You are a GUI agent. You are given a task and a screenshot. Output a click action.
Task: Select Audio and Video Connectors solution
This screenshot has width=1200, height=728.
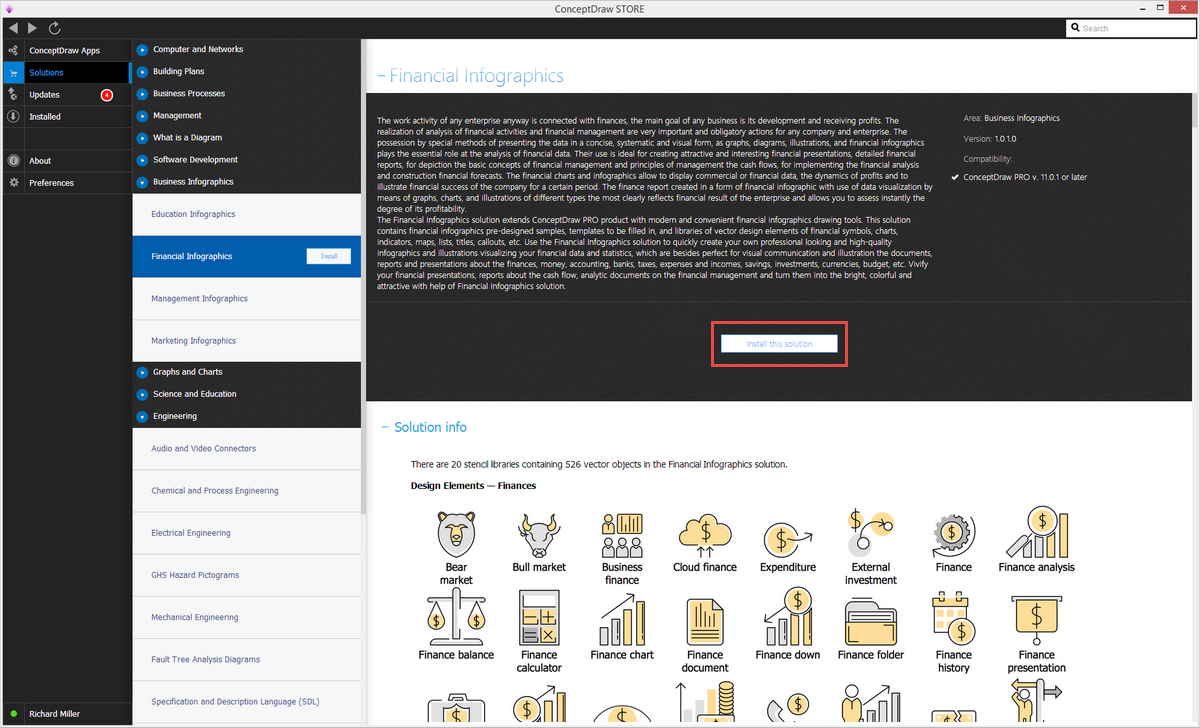click(246, 448)
